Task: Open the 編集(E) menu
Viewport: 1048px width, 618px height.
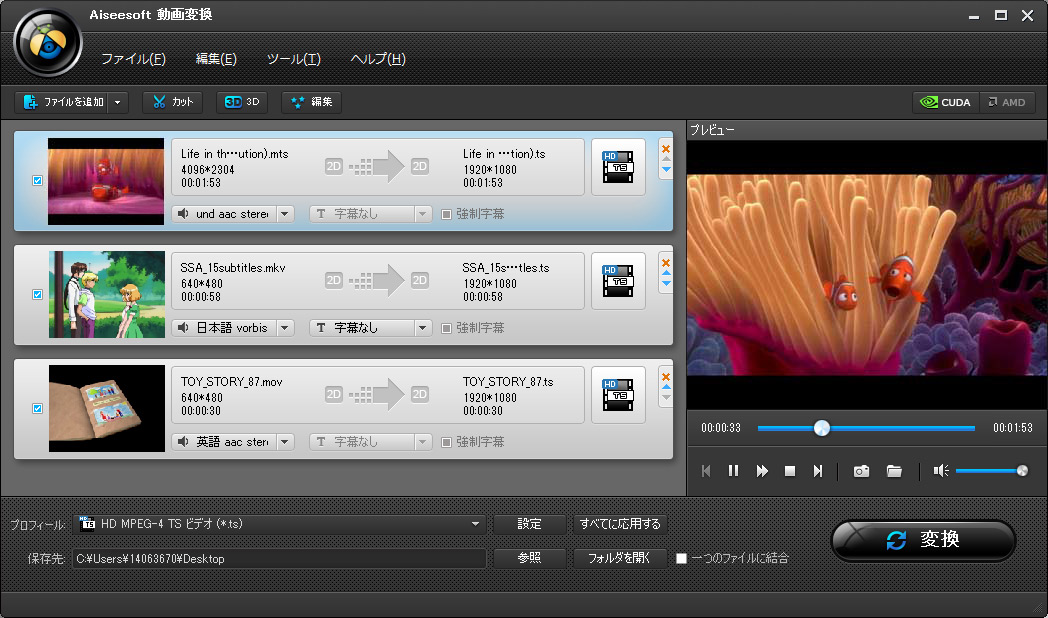Action: pyautogui.click(x=216, y=59)
